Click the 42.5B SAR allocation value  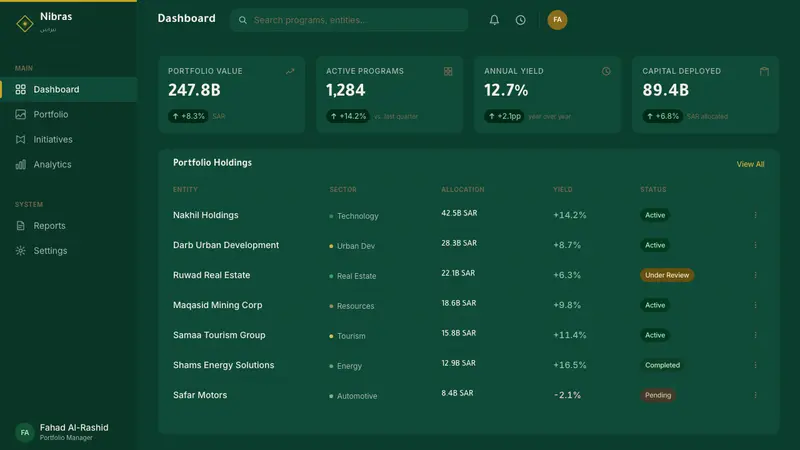point(459,213)
